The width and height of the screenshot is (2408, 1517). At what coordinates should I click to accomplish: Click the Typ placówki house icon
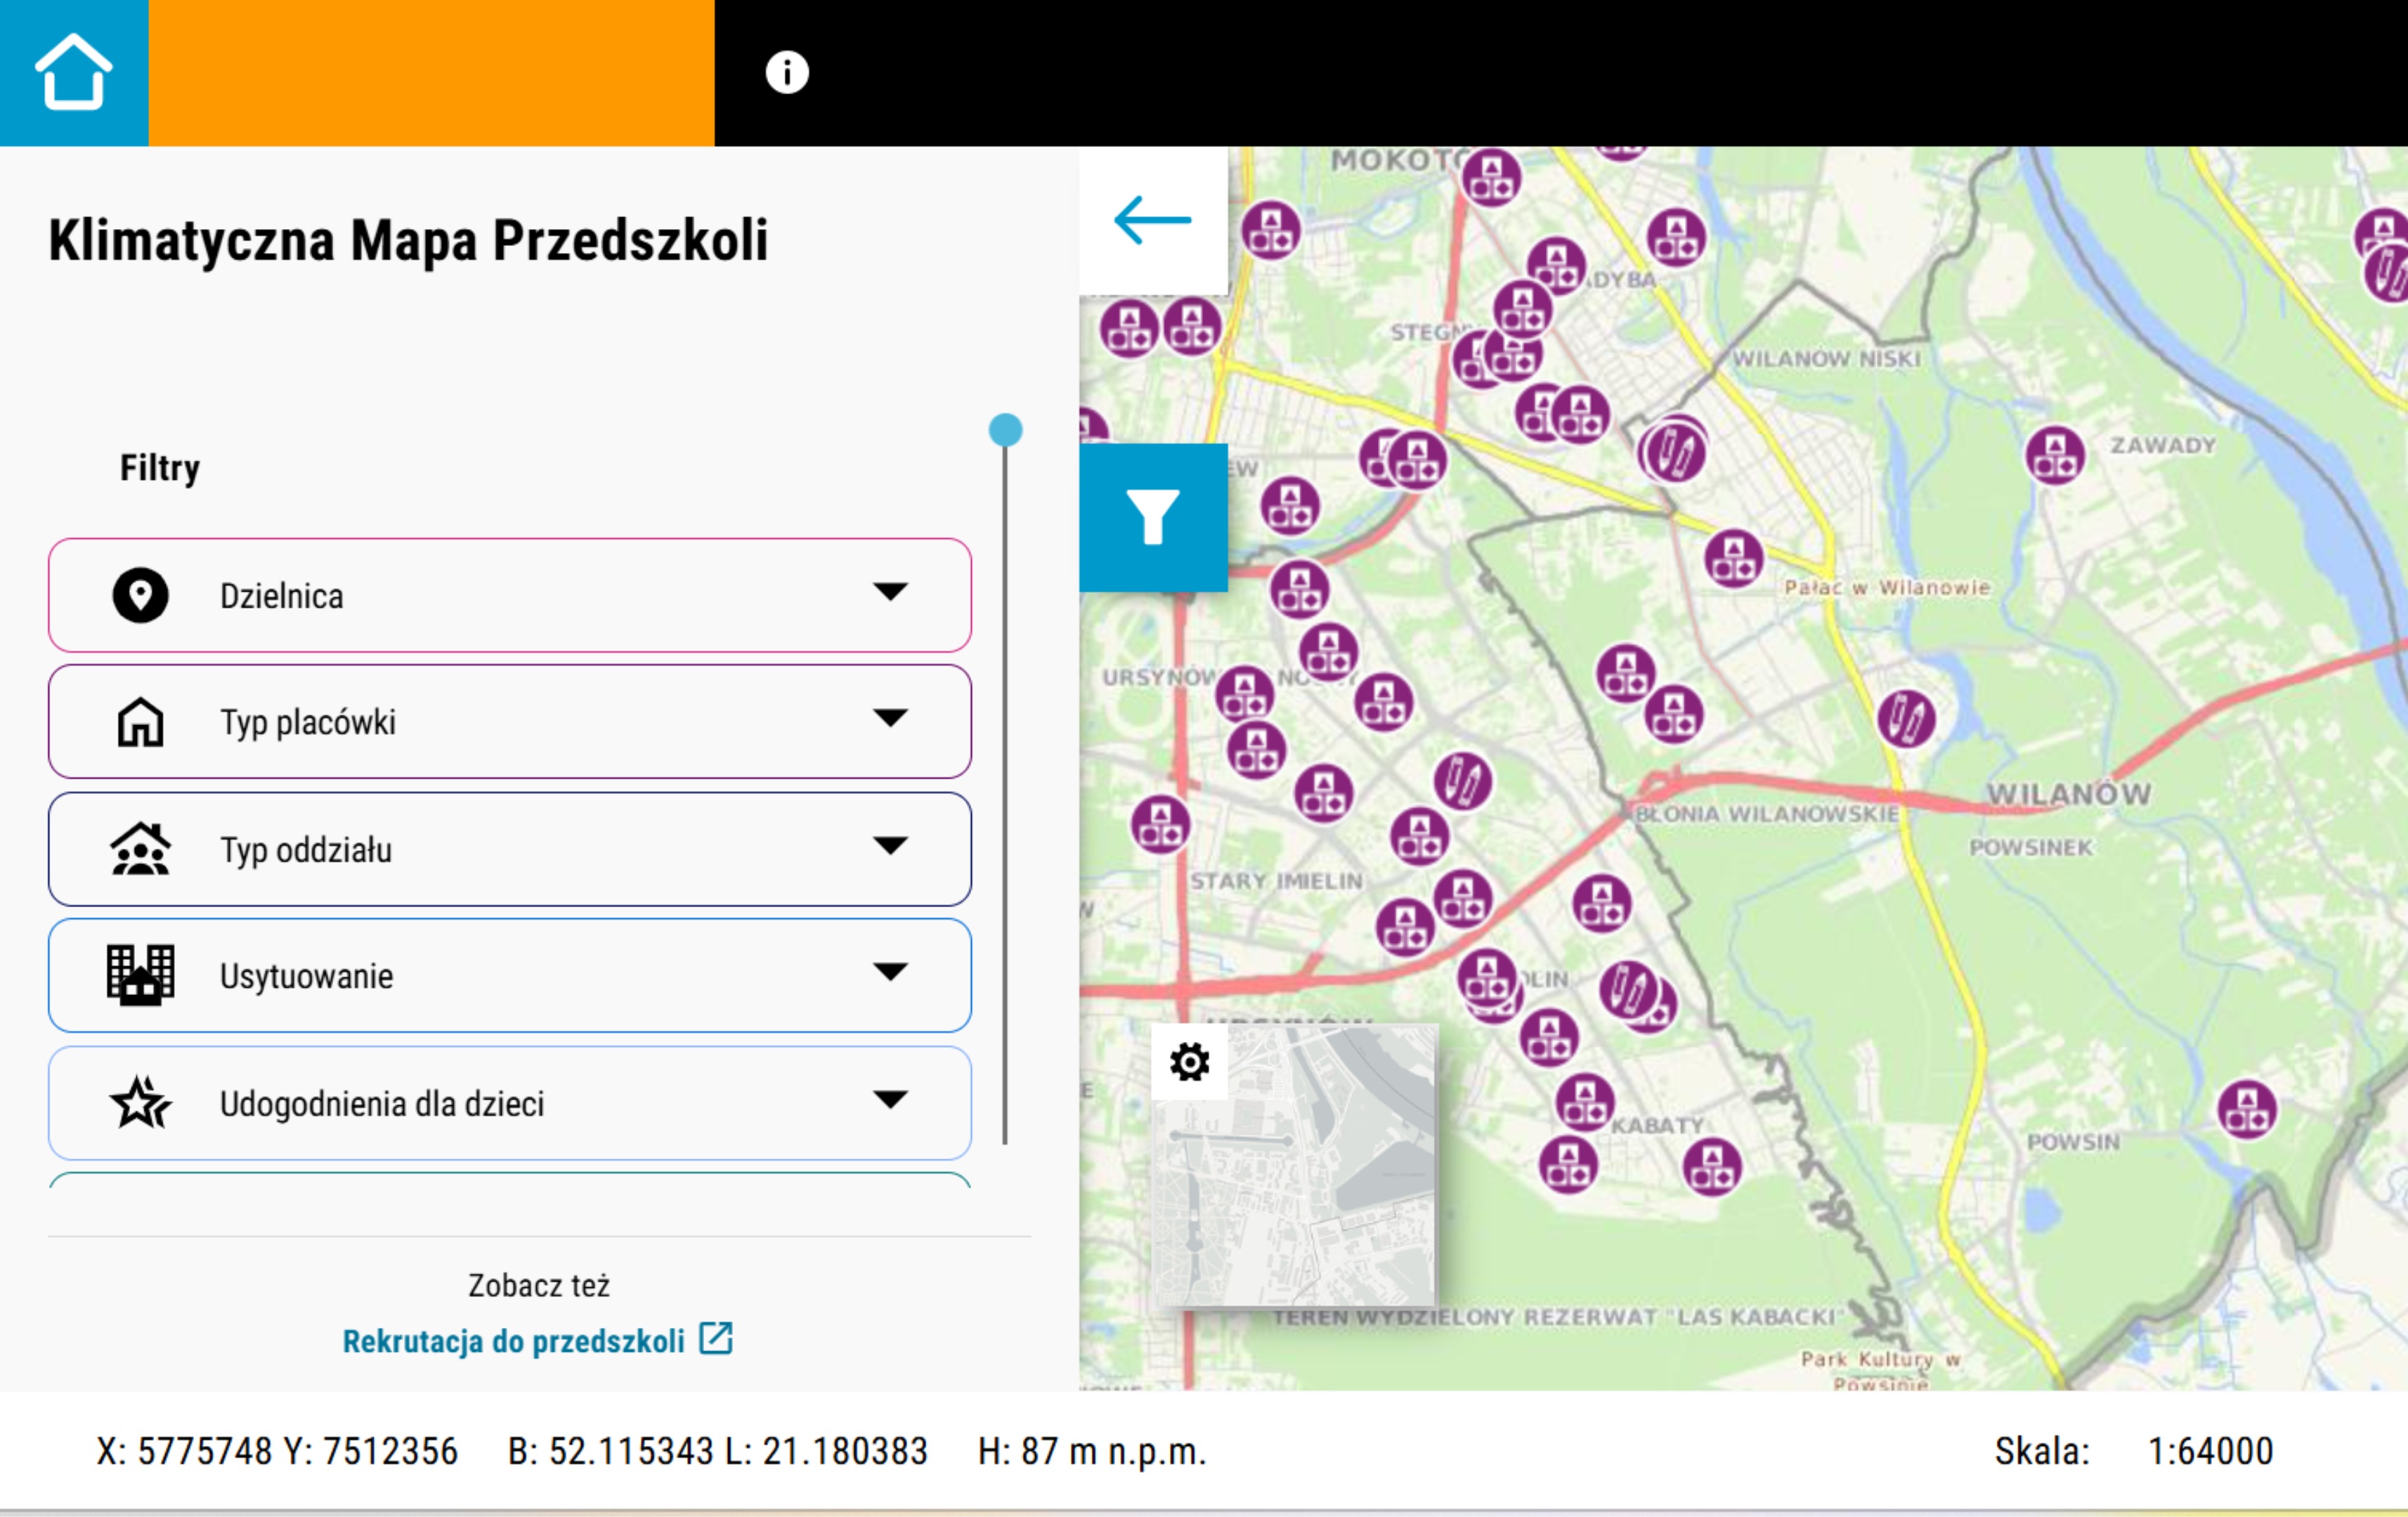click(140, 722)
